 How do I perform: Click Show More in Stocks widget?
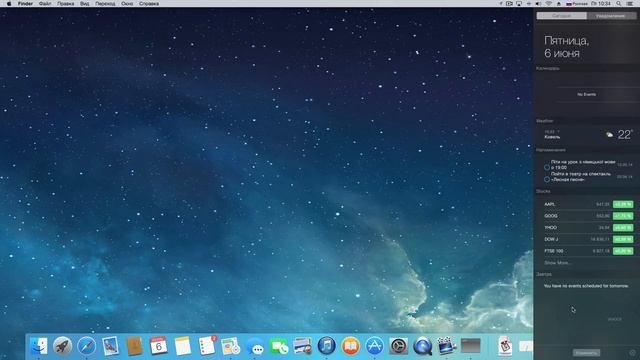557,263
